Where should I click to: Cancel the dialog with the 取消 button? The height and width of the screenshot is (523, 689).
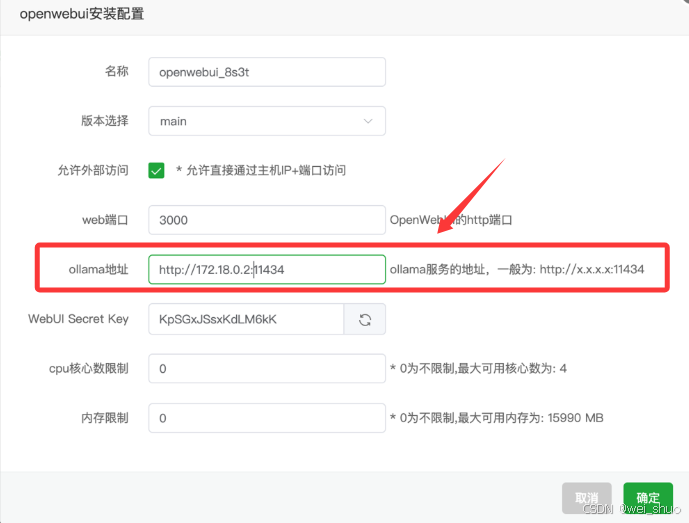(587, 498)
